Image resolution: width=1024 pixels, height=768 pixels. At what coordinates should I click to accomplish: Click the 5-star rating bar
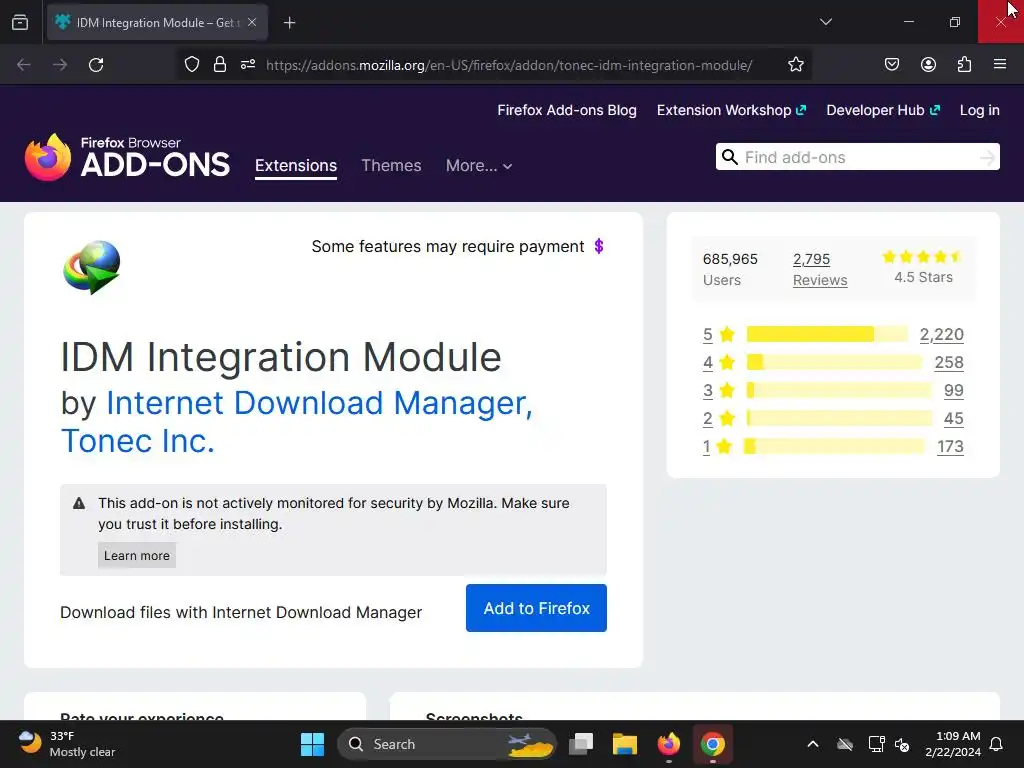[x=827, y=334]
